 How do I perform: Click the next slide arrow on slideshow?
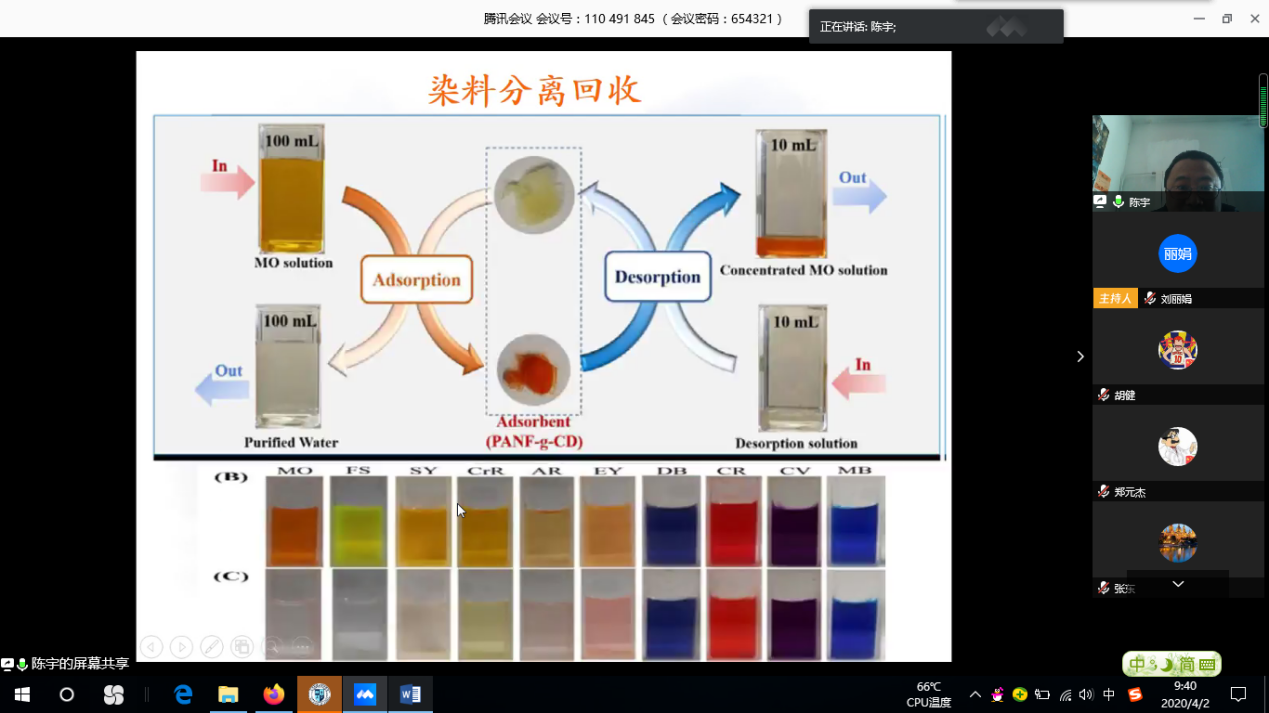(181, 647)
